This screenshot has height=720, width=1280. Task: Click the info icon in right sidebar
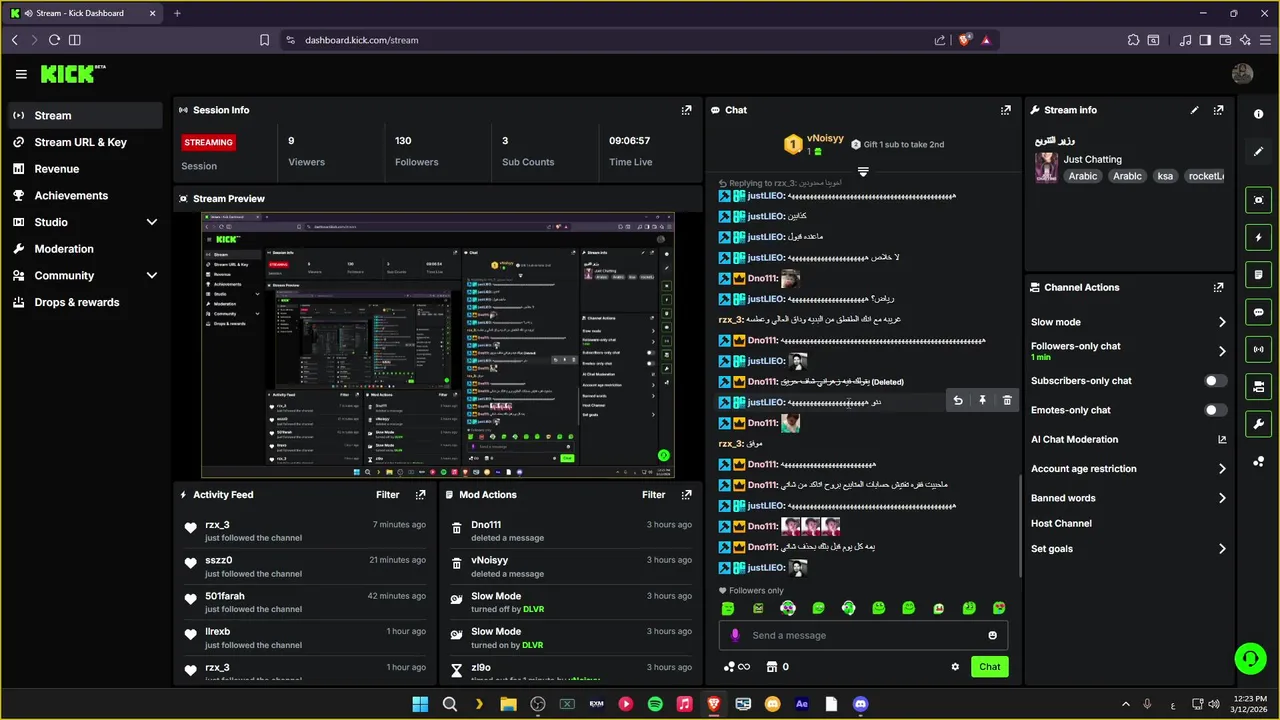1259,114
